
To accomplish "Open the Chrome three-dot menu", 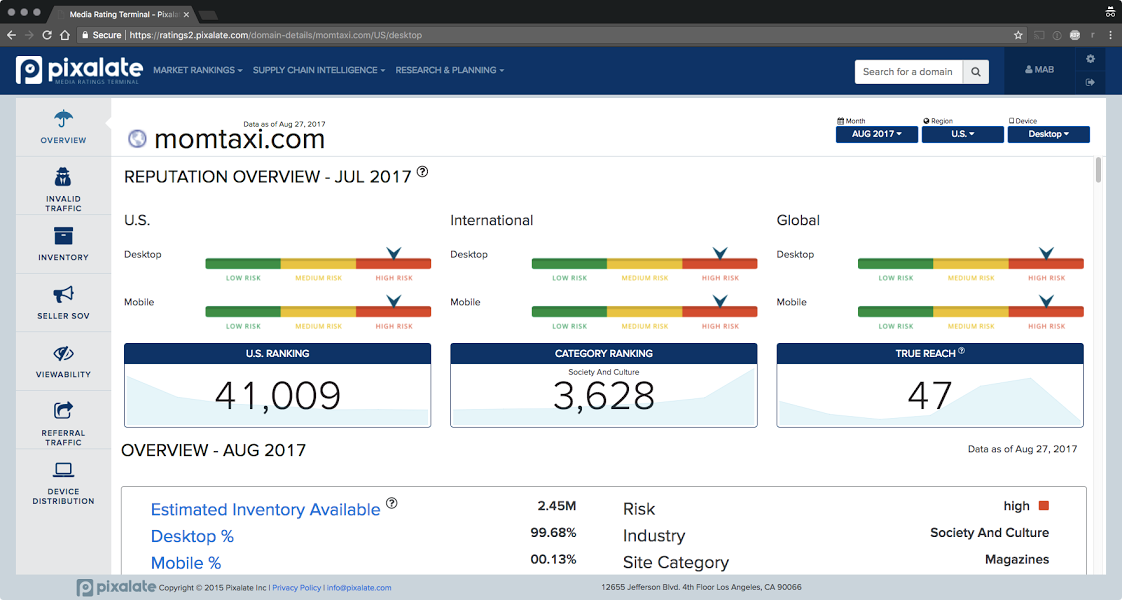I will tap(1111, 35).
